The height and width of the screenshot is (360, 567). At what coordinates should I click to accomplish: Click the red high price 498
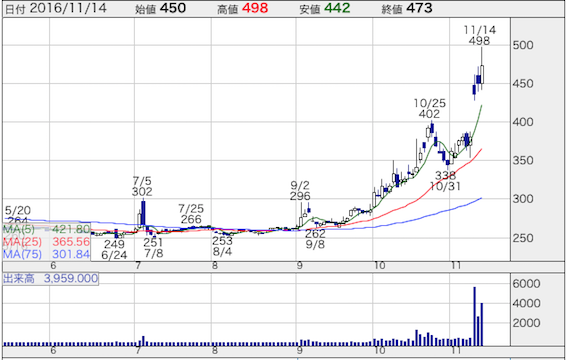[255, 8]
